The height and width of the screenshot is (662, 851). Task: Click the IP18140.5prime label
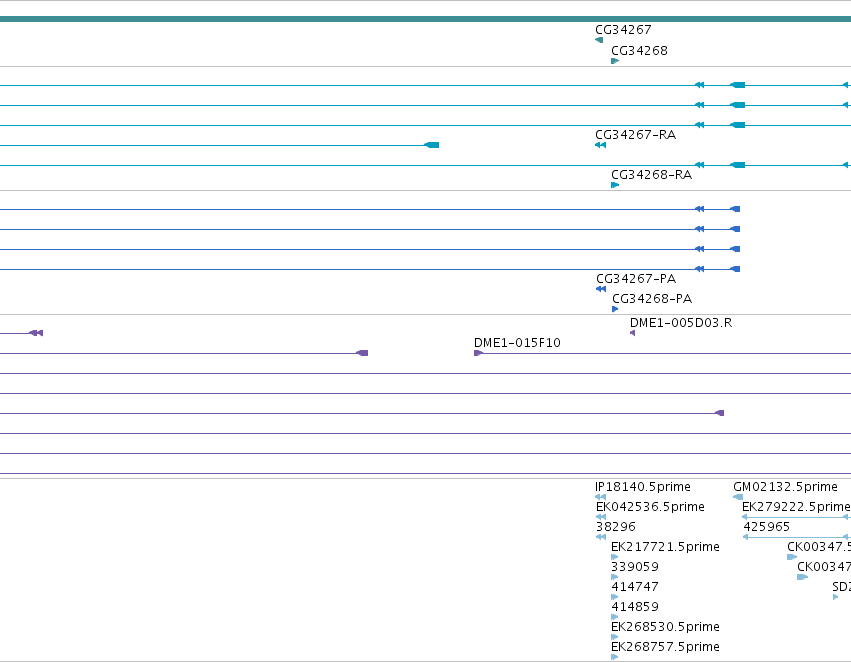point(643,487)
